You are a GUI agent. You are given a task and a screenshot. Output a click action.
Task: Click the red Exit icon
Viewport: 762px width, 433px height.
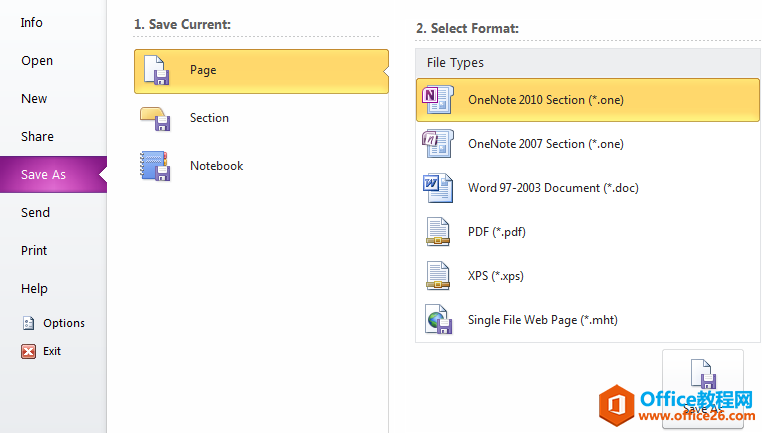tap(29, 351)
